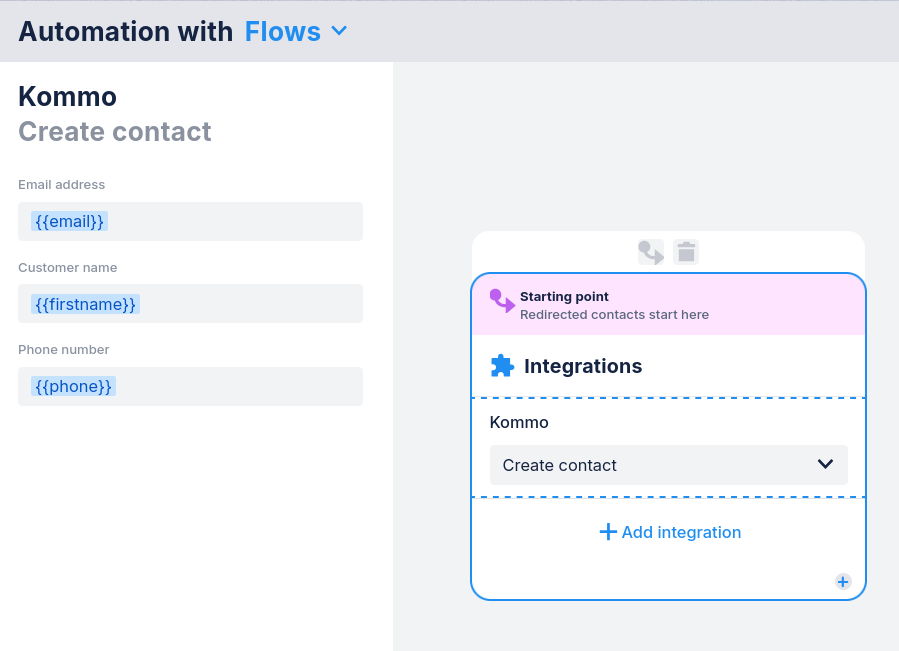
Task: Click the plus icon beside Add integration
Action: (608, 532)
